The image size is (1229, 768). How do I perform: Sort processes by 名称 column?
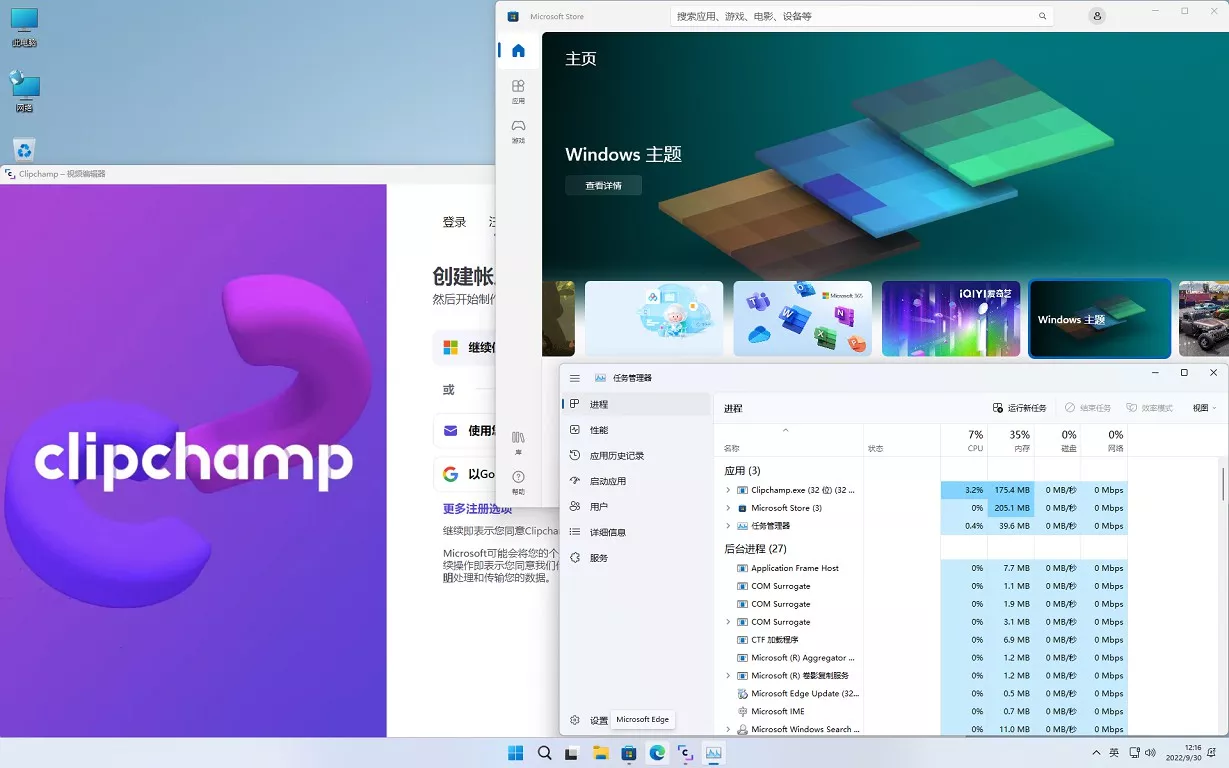point(788,440)
